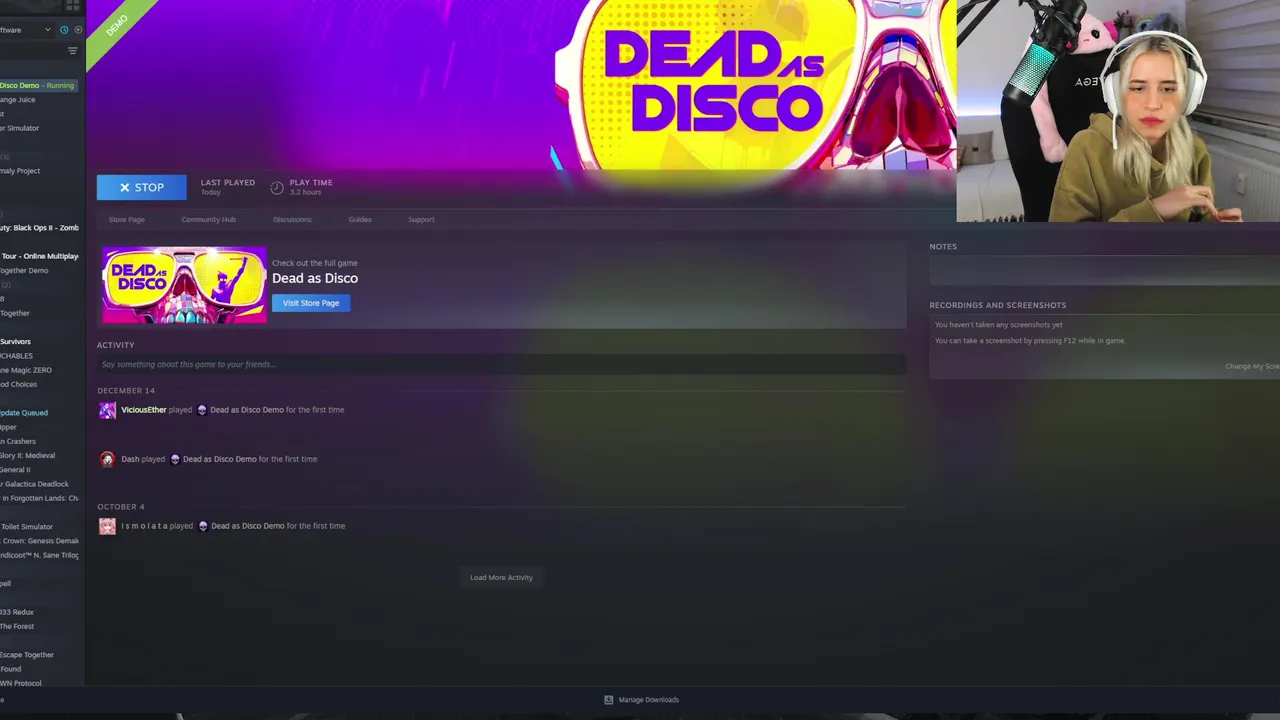Select the WN Protocol library entry

[21, 683]
